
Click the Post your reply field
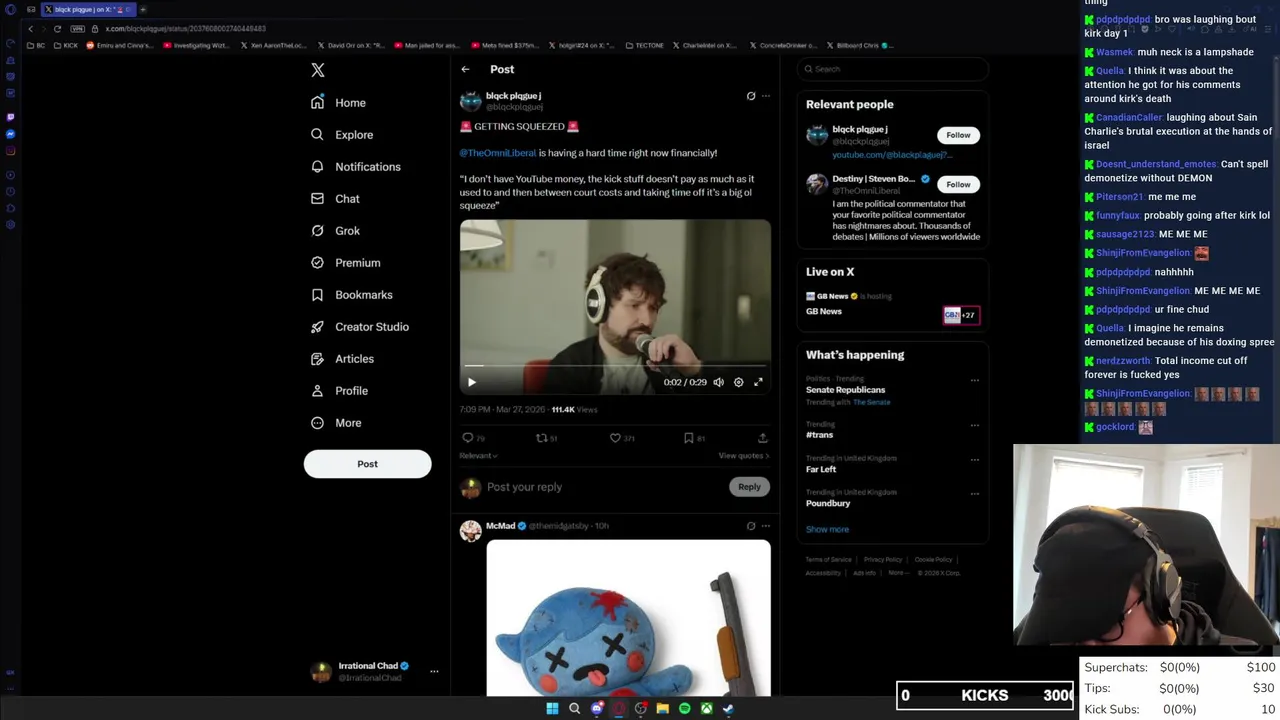click(600, 487)
